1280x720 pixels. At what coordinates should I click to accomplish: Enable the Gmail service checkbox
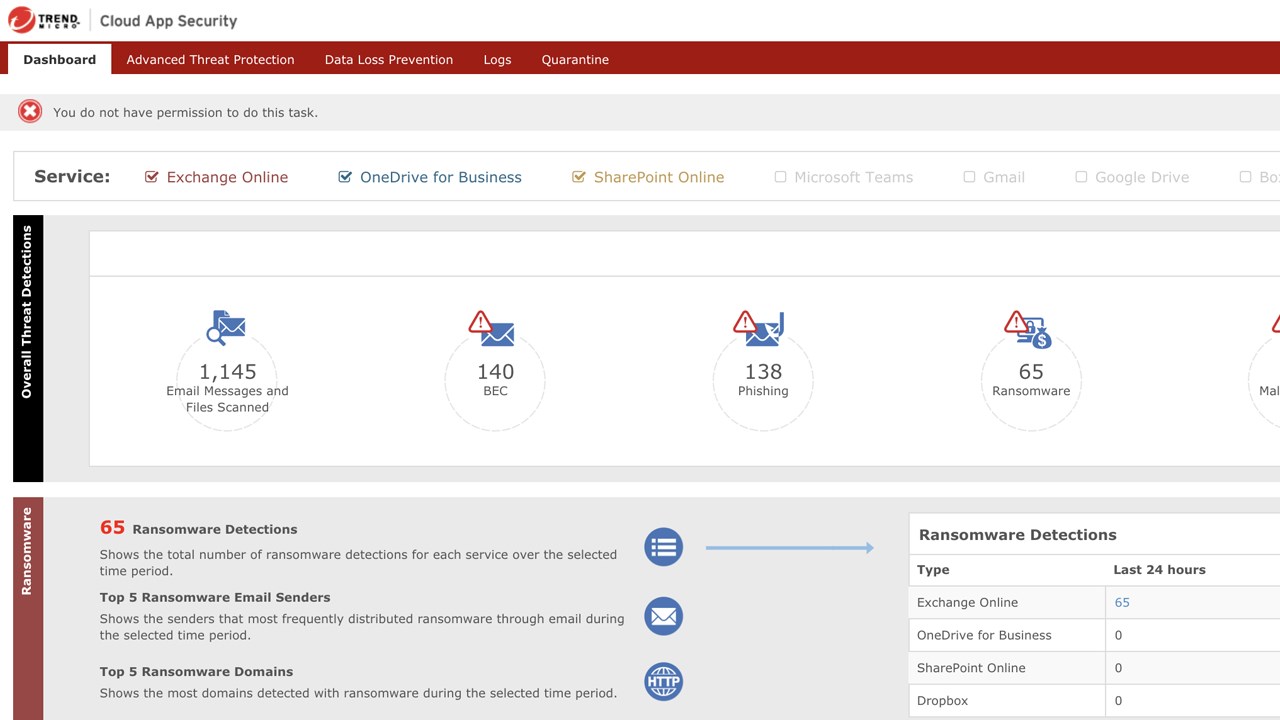pyautogui.click(x=969, y=177)
